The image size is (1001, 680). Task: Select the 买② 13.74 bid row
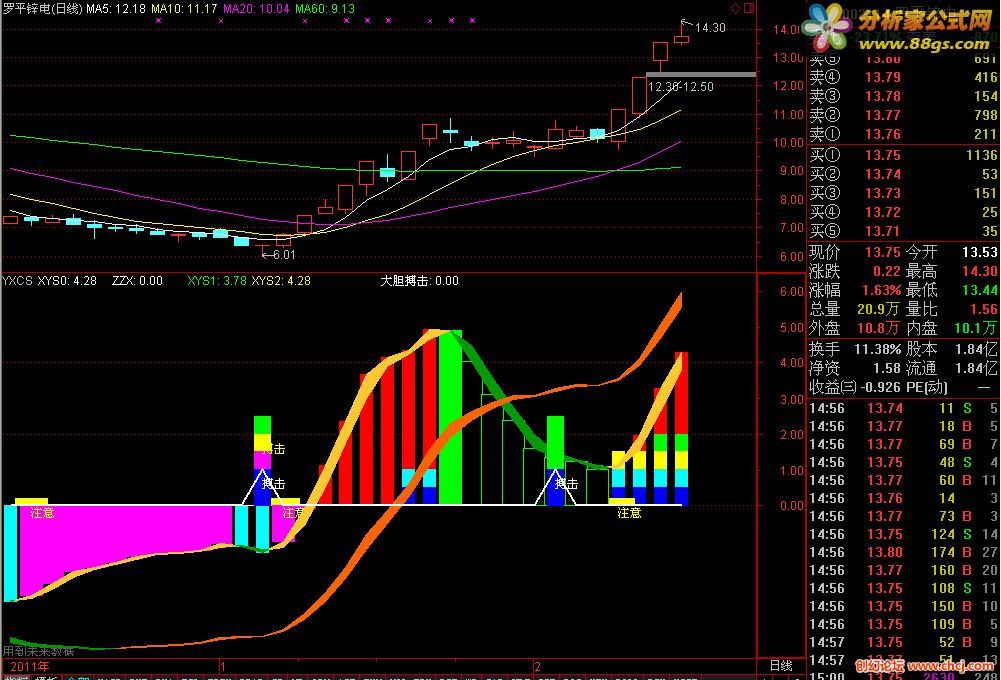coord(903,174)
